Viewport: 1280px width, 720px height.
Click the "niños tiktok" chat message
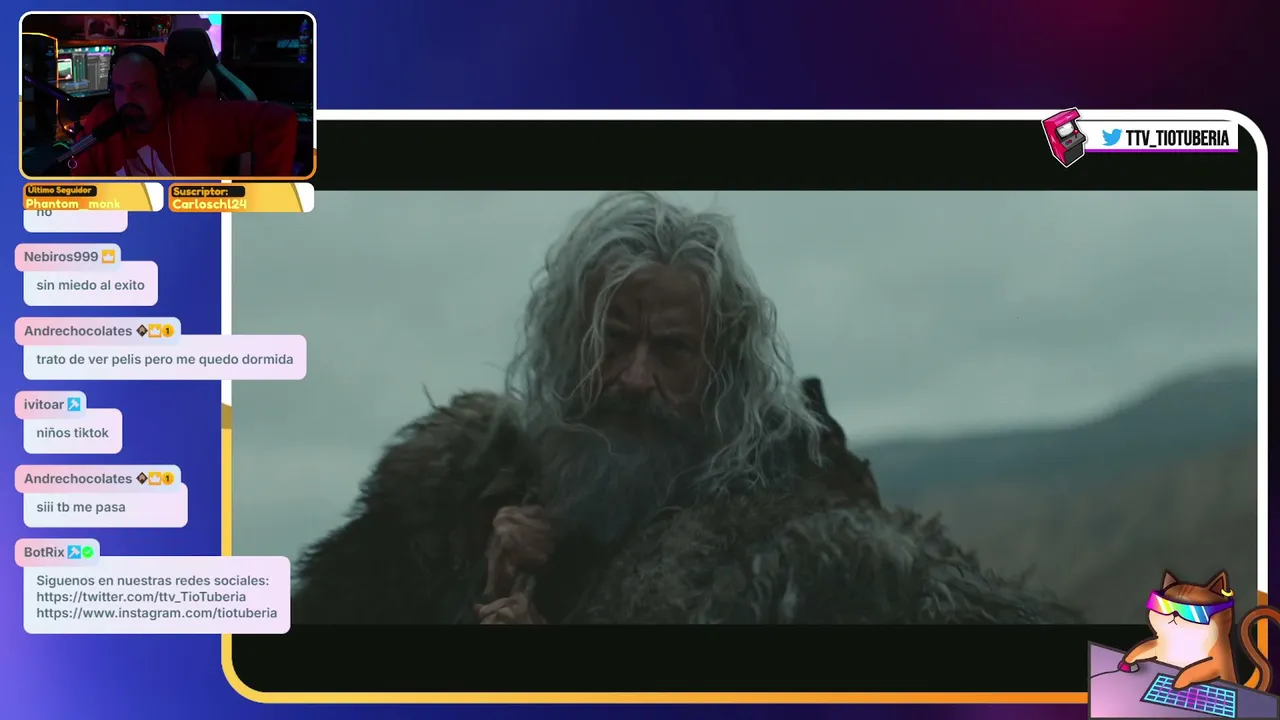[73, 433]
